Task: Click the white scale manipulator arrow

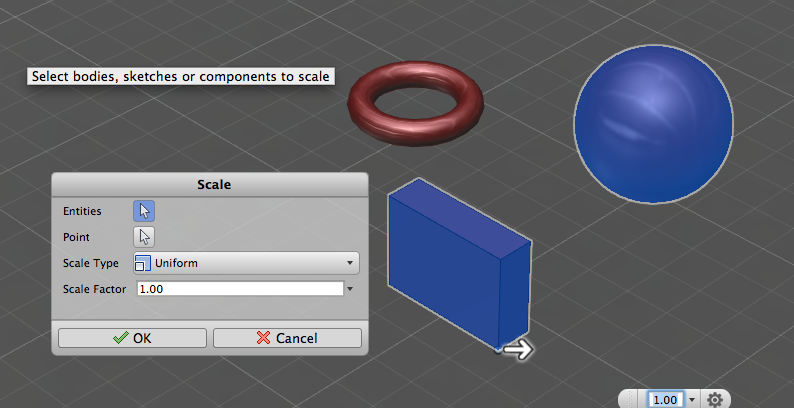Action: point(519,349)
